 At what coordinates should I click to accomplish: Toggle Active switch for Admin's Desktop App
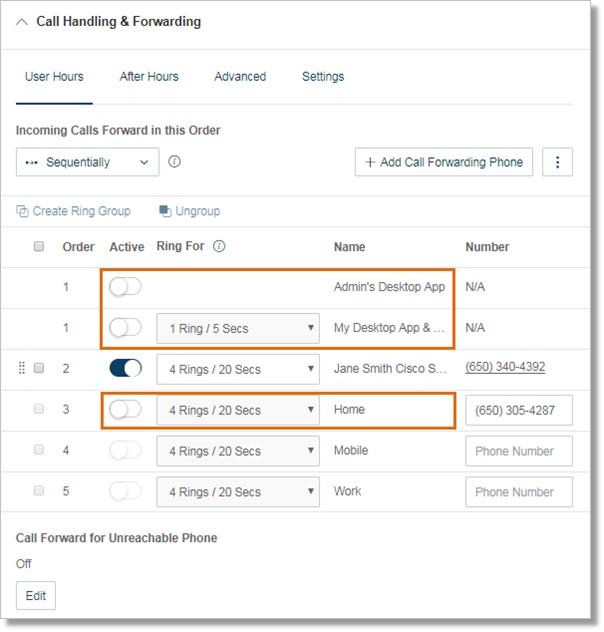[x=125, y=287]
